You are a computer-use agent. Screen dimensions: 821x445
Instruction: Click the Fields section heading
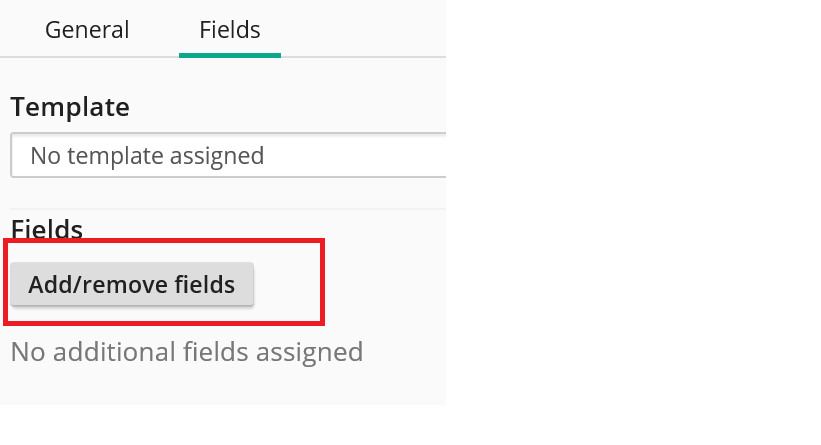point(46,230)
